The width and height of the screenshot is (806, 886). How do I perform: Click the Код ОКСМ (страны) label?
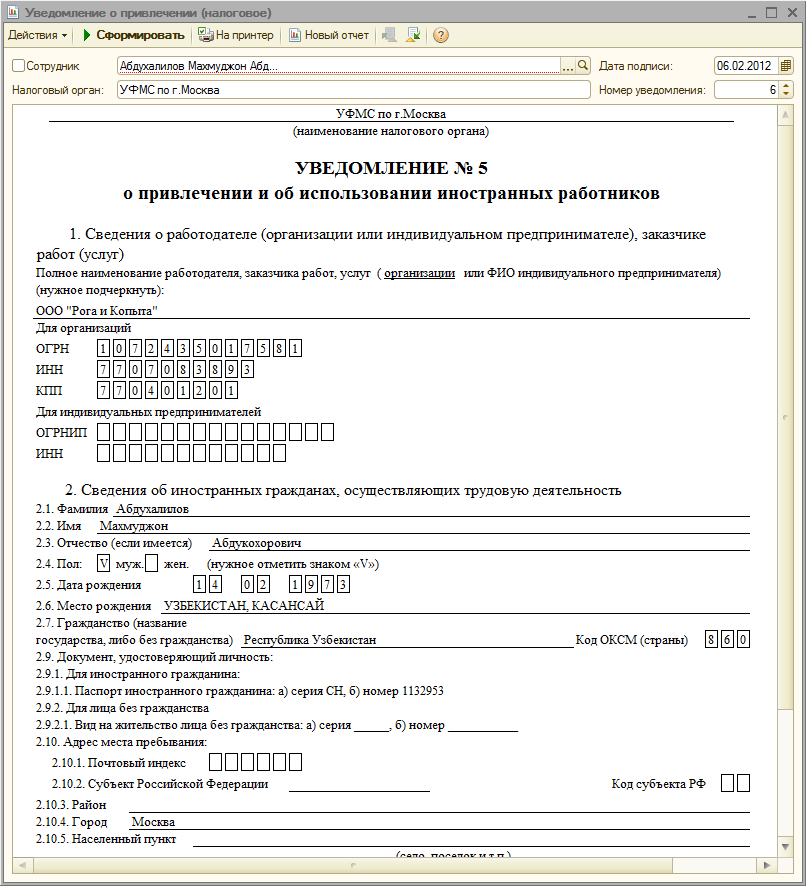click(x=632, y=640)
